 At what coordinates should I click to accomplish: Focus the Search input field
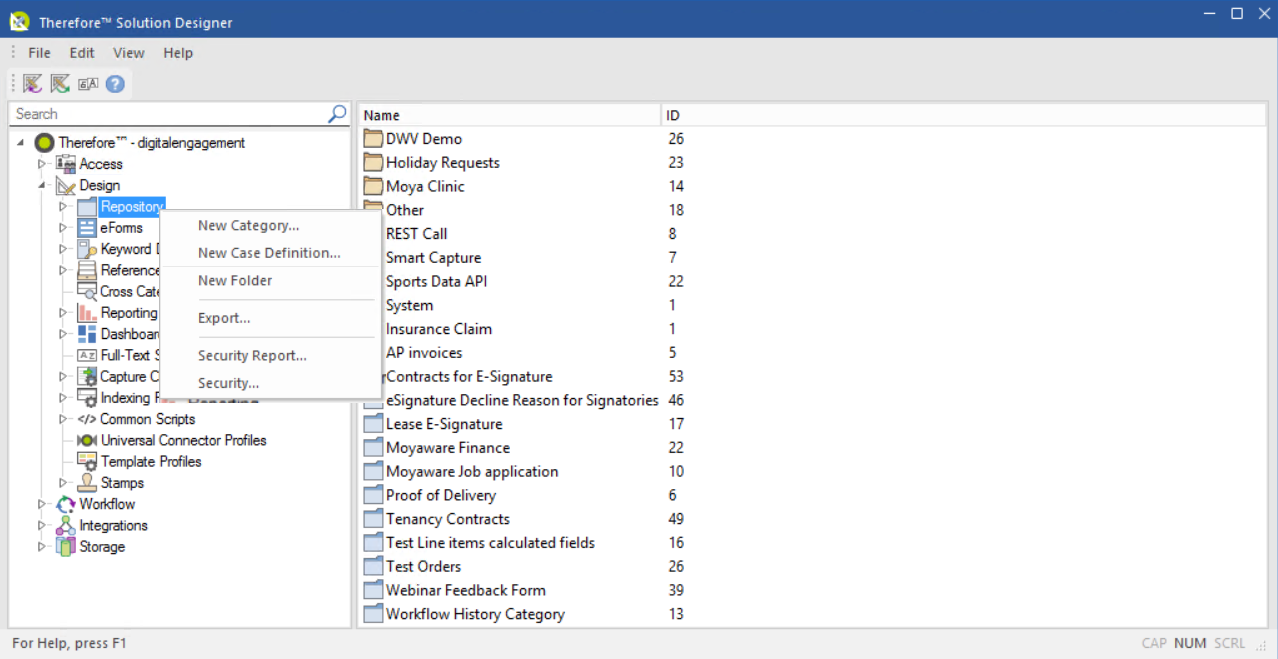[170, 114]
